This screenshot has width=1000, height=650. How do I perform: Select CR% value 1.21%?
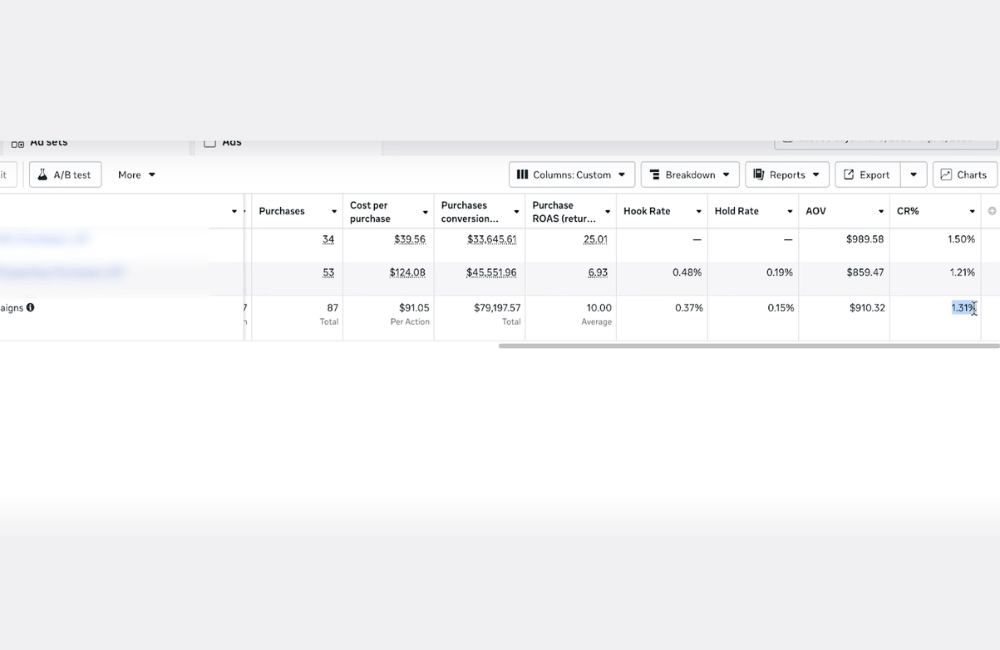pos(962,272)
